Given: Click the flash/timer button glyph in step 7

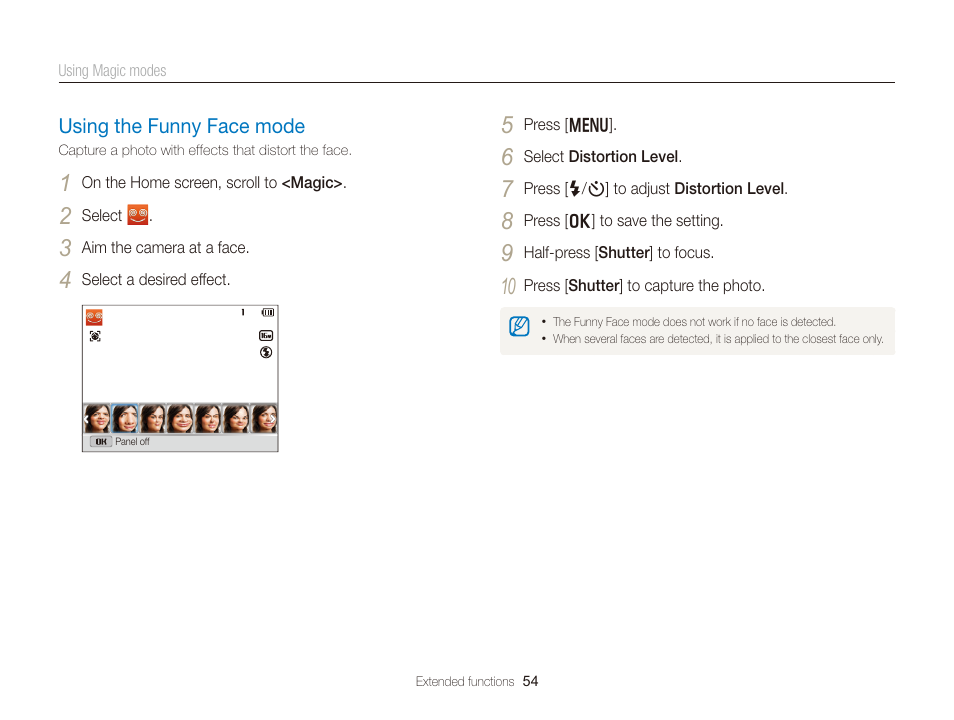Looking at the screenshot, I should click(x=587, y=189).
